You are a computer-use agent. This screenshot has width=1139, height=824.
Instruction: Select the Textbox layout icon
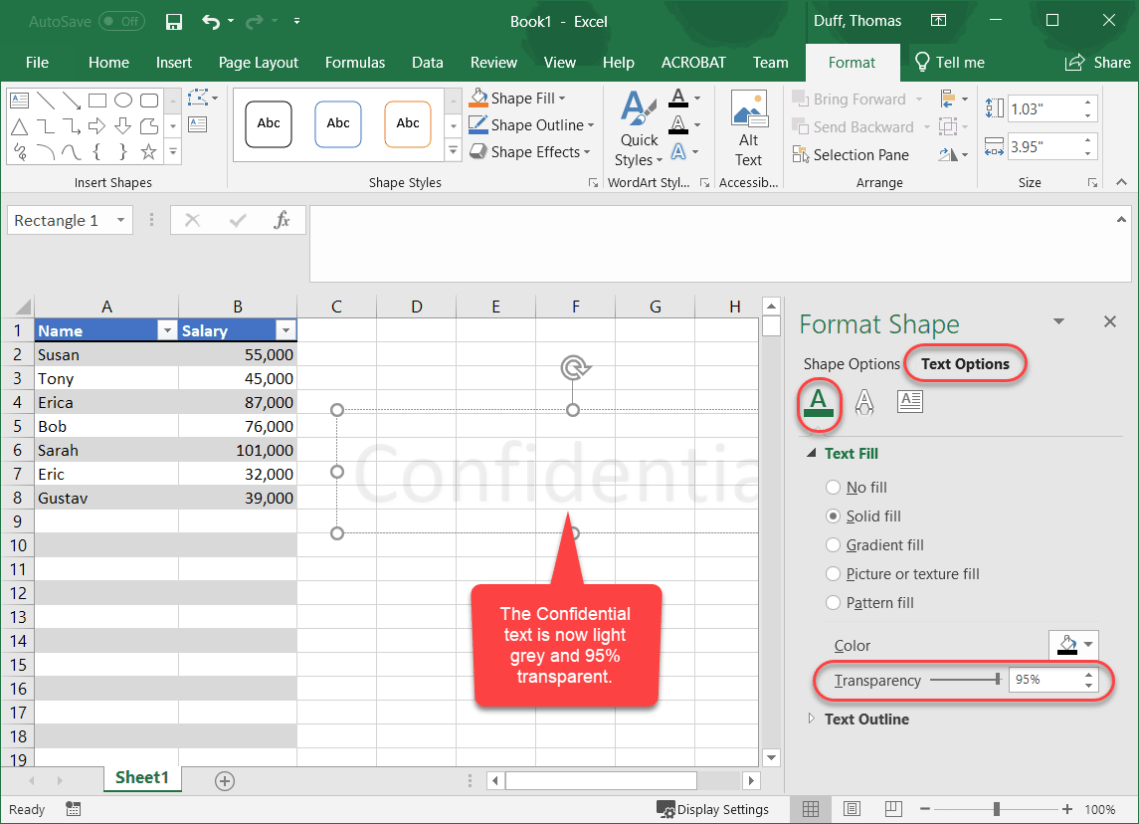909,401
